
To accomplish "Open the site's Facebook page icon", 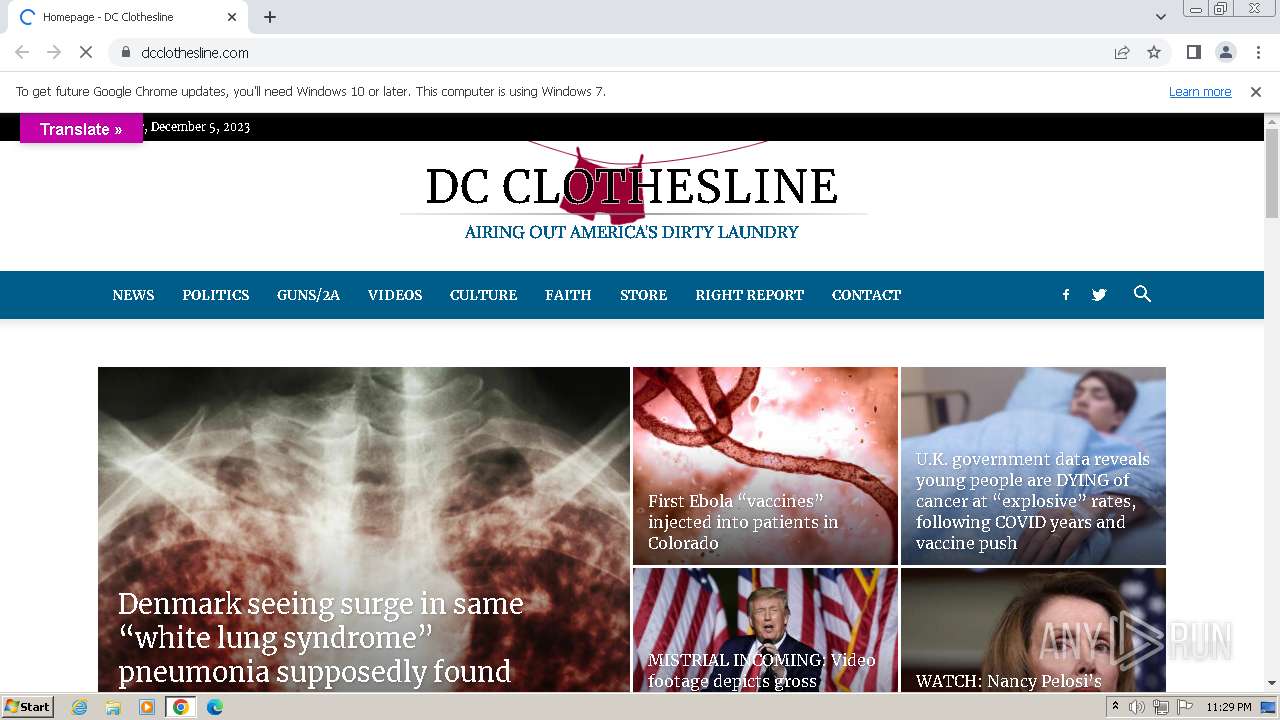I will pos(1066,295).
